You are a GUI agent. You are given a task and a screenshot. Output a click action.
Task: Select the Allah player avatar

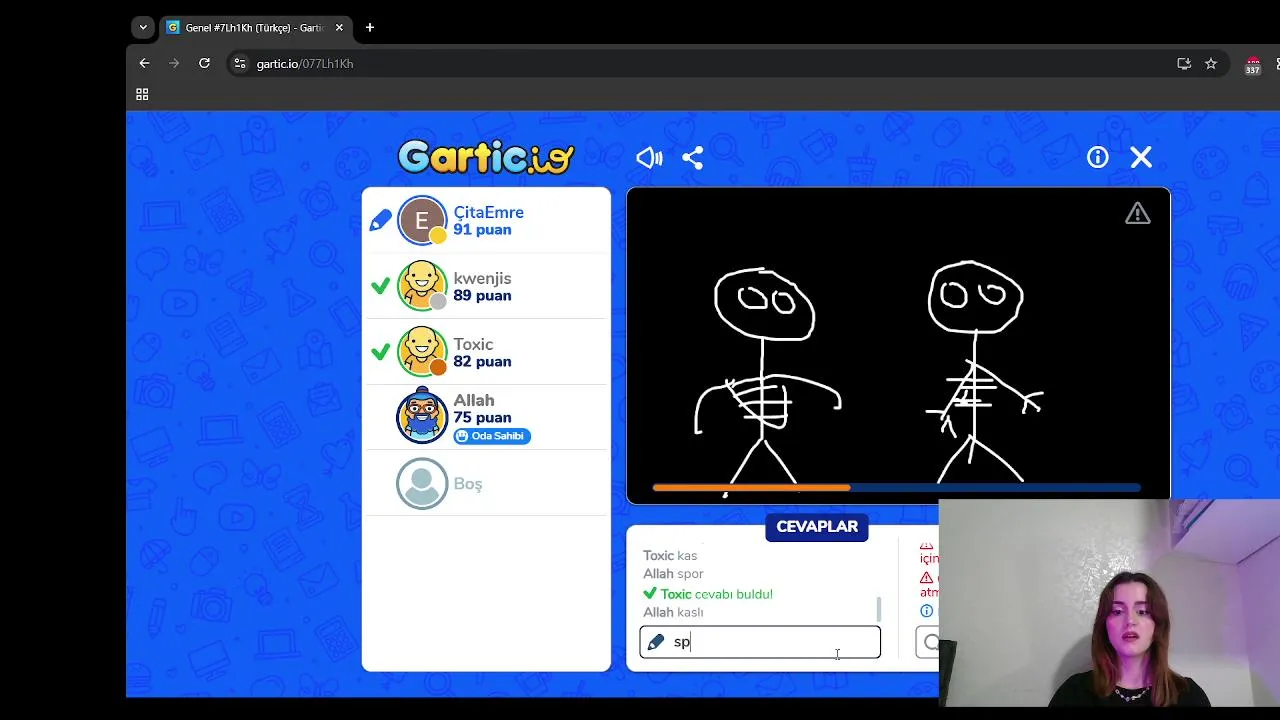coord(422,415)
